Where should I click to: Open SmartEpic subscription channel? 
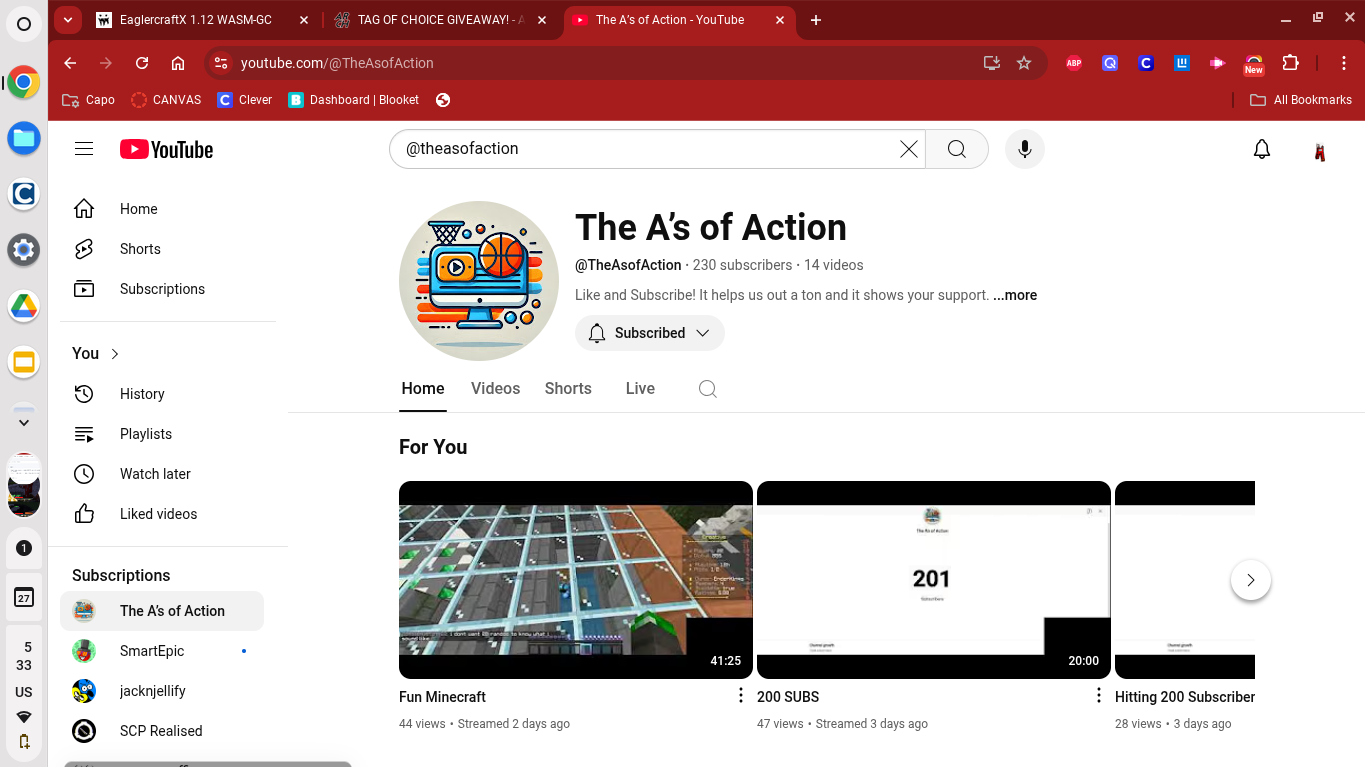point(162,651)
